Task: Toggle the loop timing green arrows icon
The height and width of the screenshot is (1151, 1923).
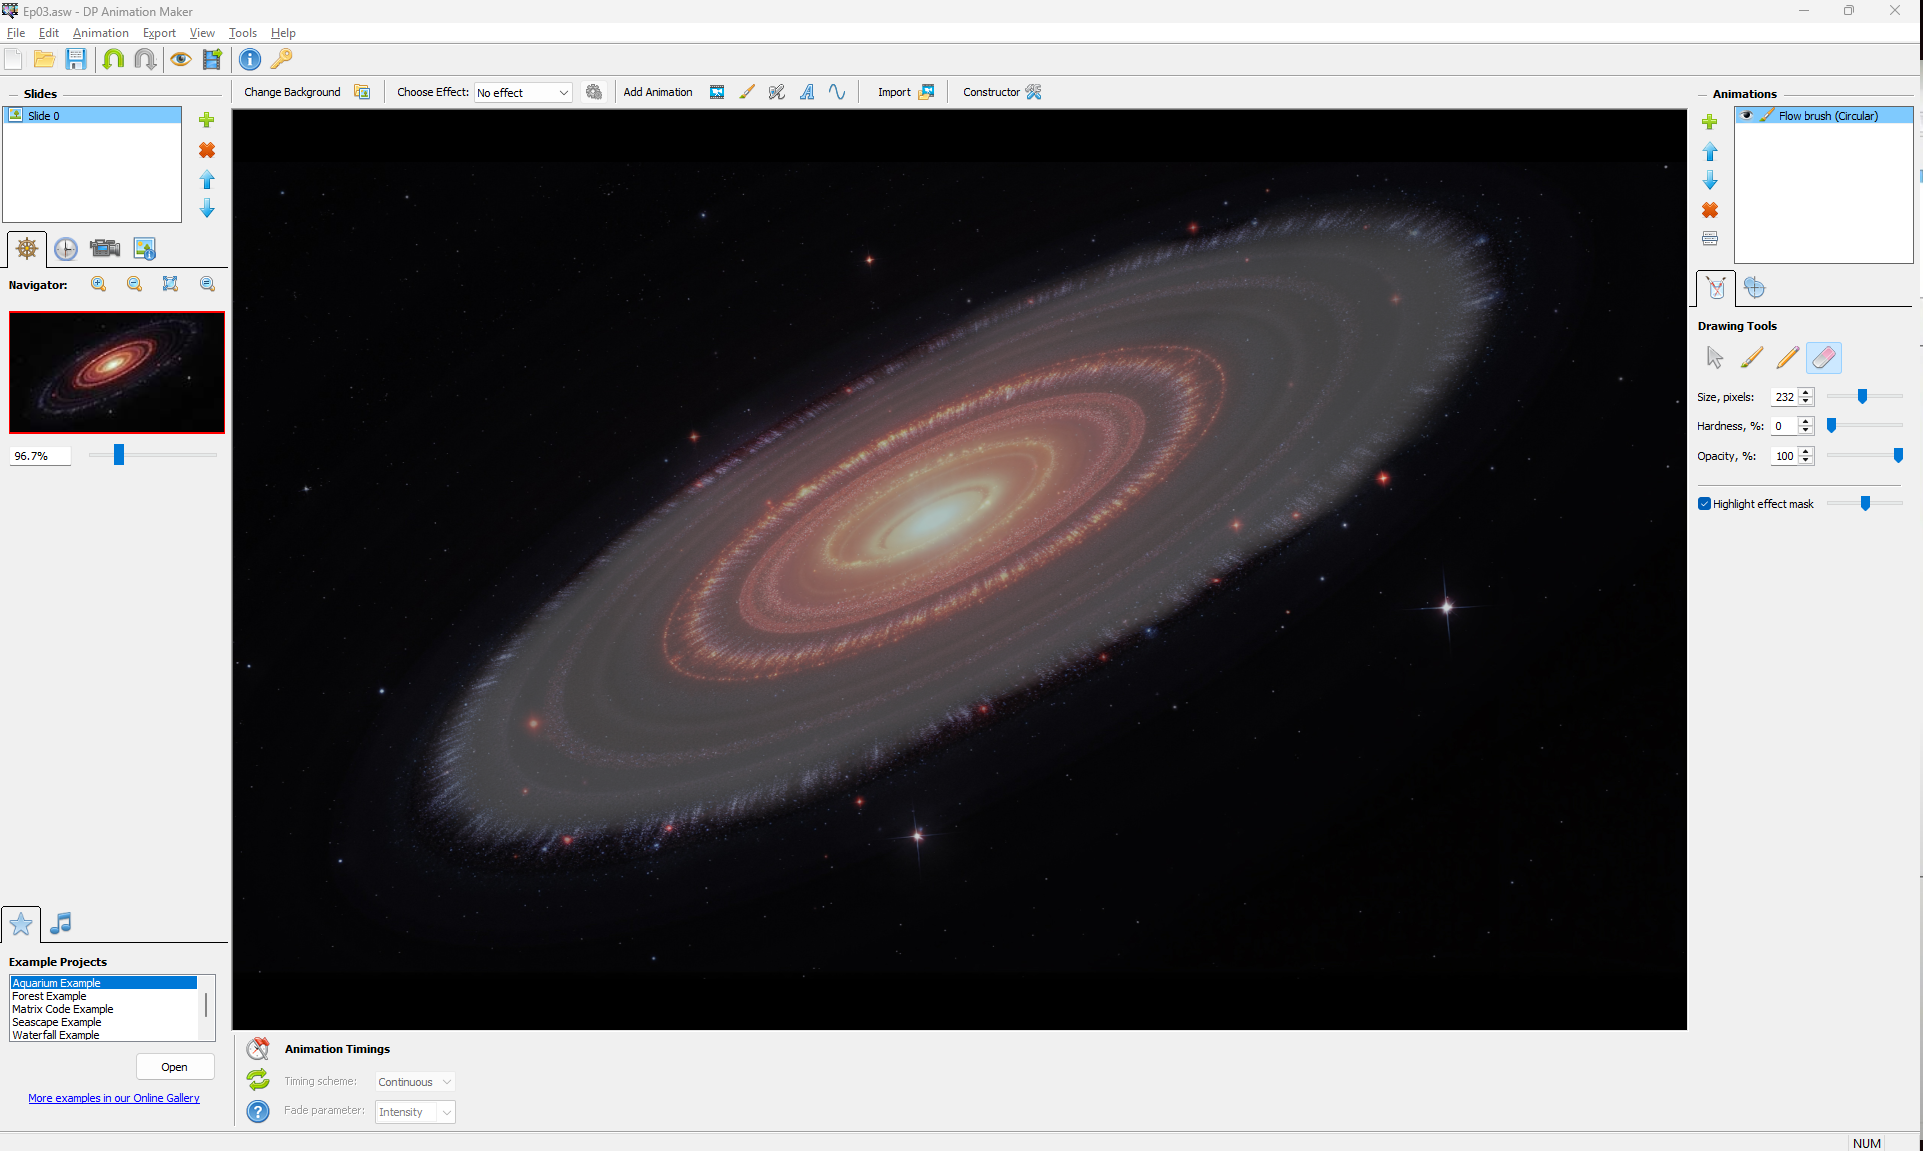Action: pyautogui.click(x=258, y=1080)
